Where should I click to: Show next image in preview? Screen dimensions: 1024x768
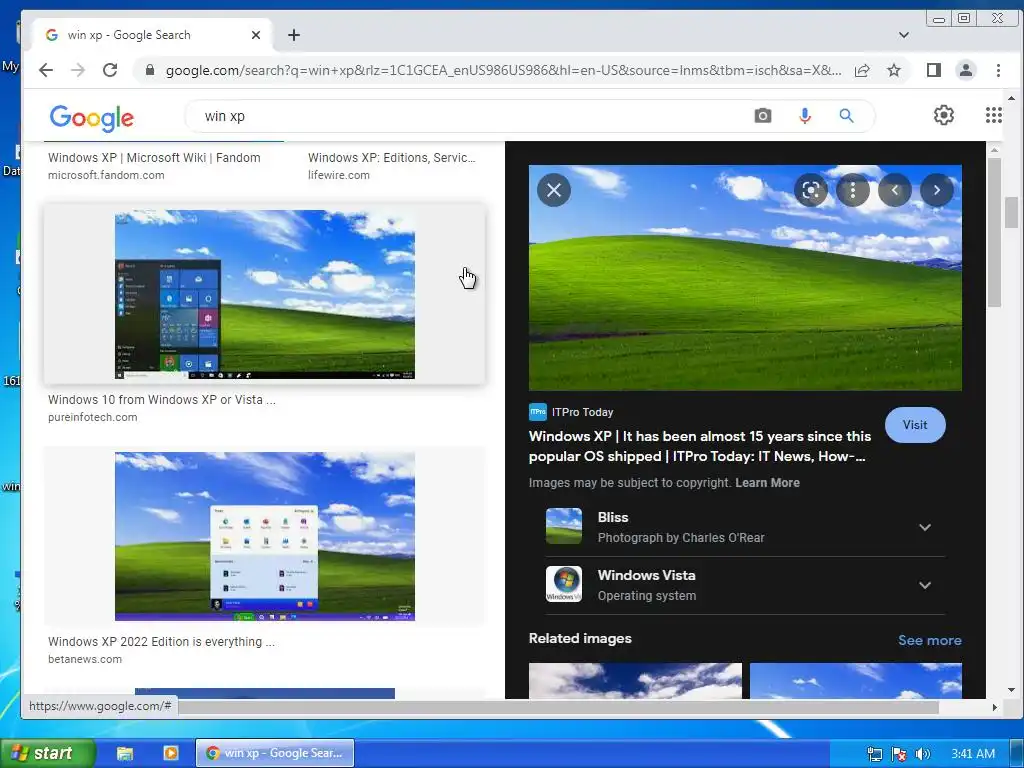pos(936,190)
